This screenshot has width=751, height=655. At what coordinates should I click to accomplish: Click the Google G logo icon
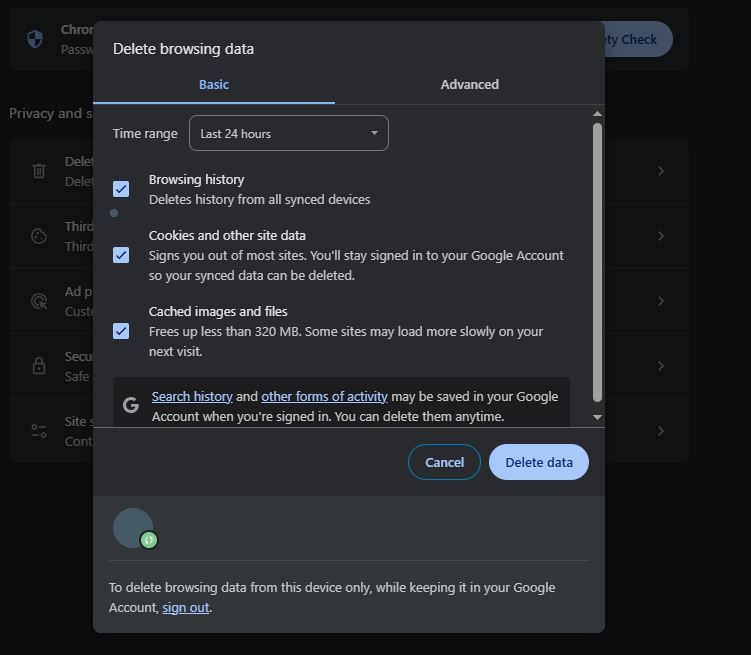tap(131, 405)
